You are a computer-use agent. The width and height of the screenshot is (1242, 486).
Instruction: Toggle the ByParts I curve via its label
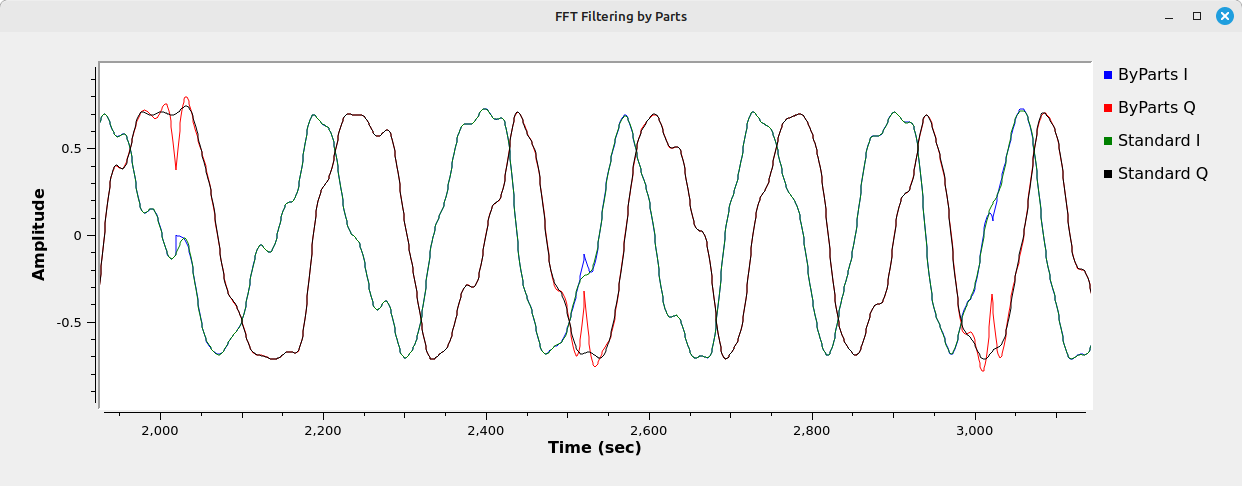point(1153,74)
